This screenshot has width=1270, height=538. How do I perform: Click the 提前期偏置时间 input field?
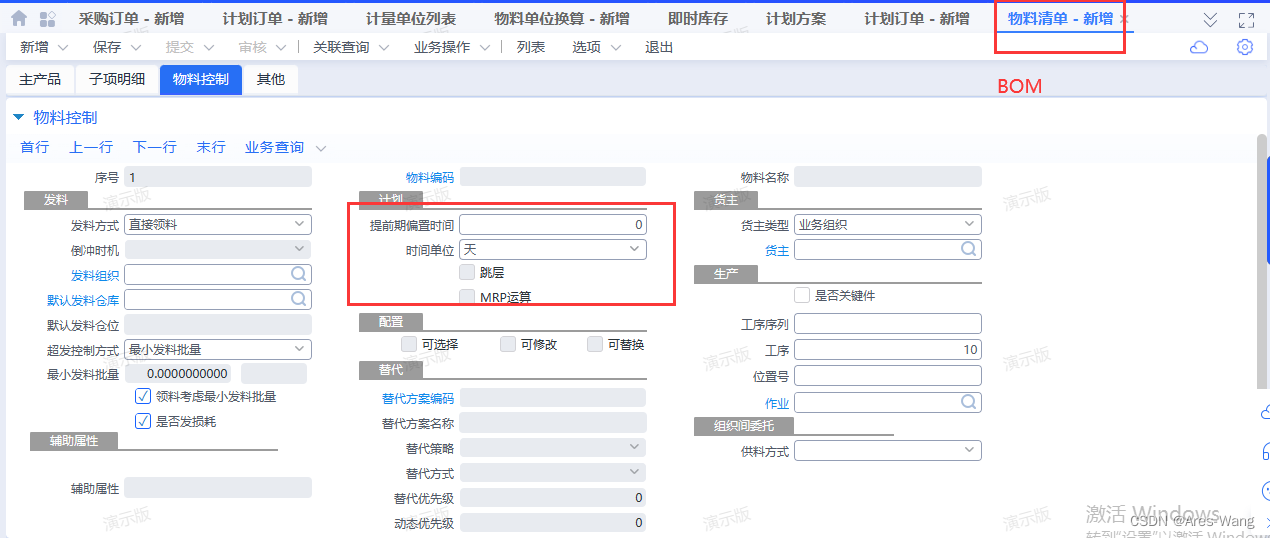coord(553,225)
